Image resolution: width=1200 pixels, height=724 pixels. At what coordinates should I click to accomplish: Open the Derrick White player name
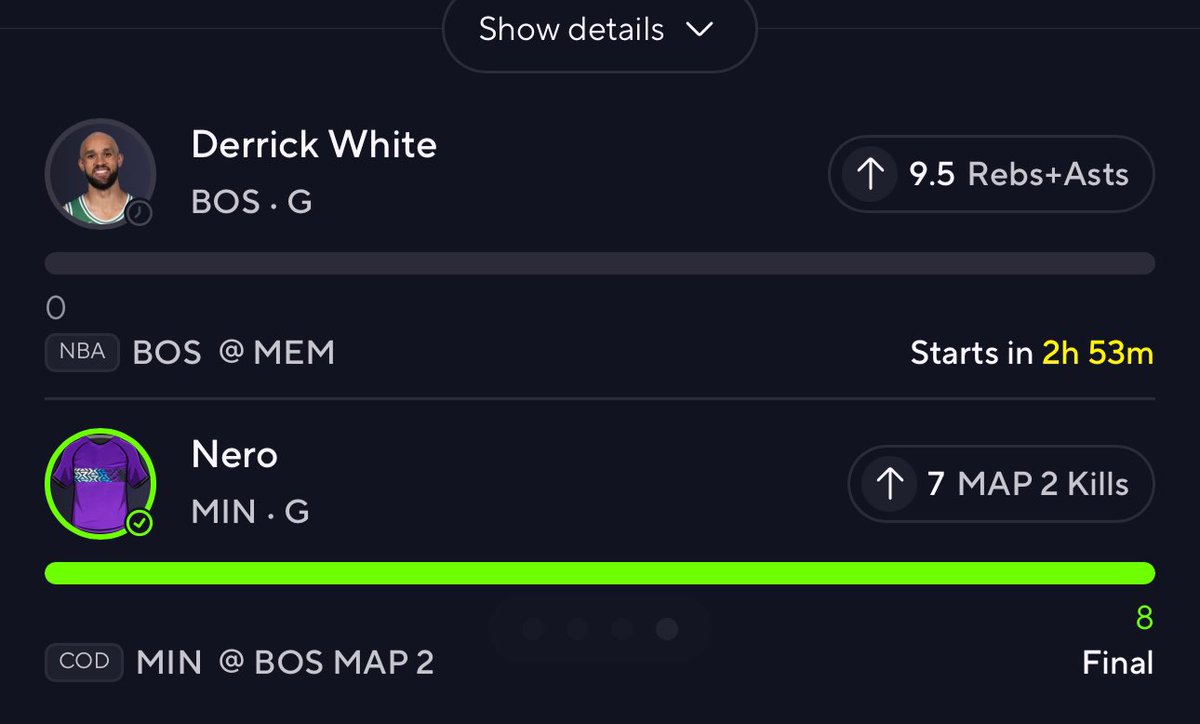(314, 145)
